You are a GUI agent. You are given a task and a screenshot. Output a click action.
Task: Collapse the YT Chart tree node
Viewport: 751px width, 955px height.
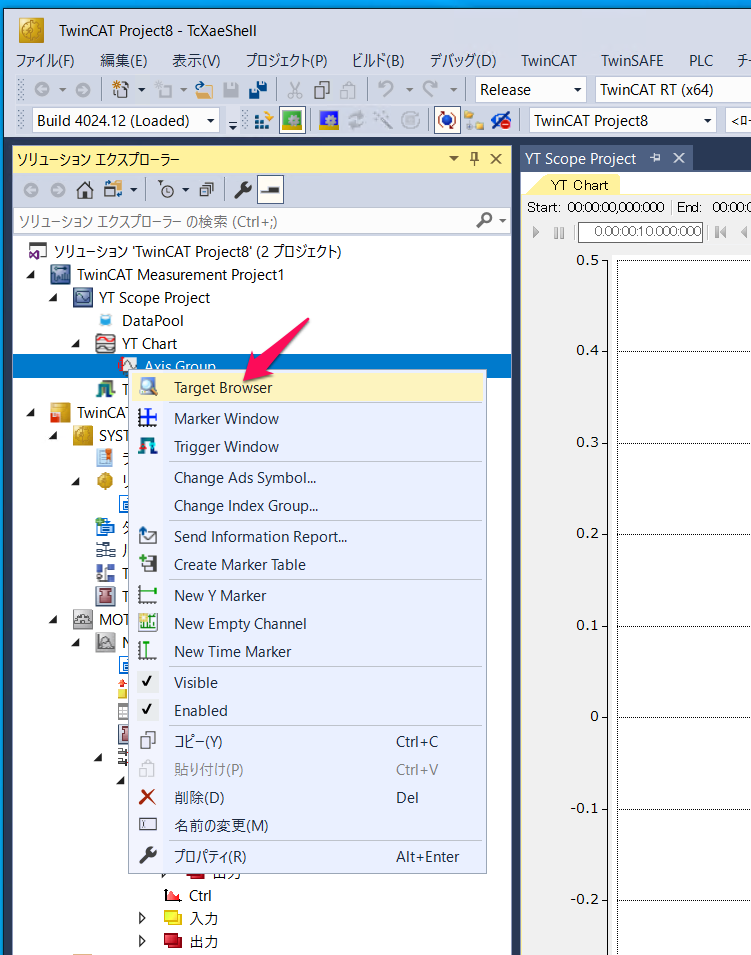[76, 344]
